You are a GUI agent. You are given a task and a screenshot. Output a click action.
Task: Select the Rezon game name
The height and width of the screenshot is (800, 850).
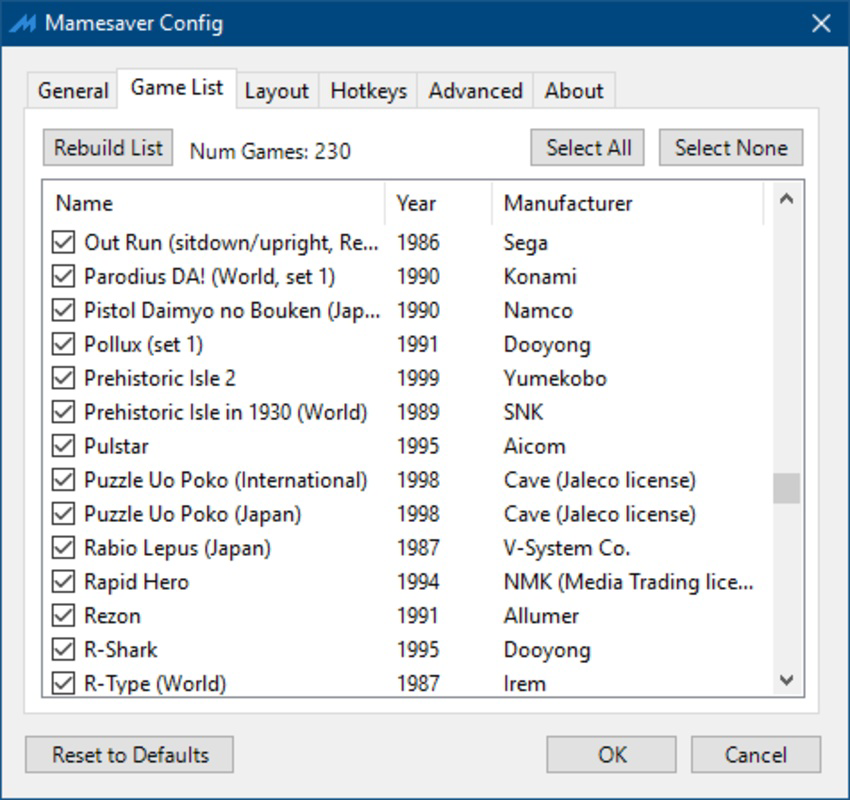point(112,616)
